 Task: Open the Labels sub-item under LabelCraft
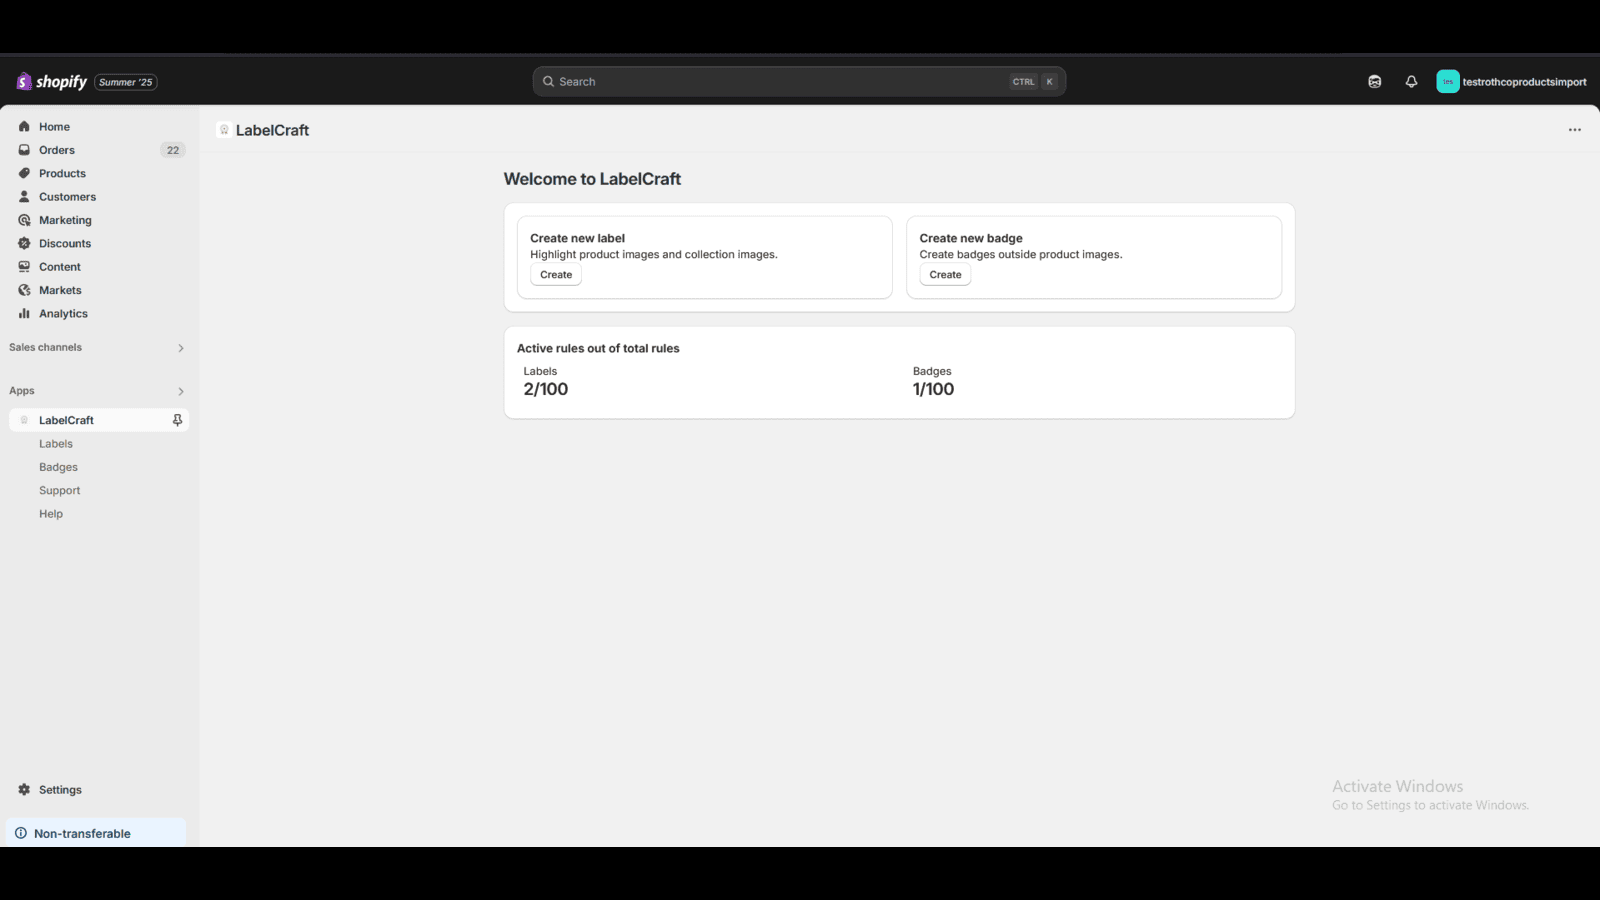(x=56, y=444)
